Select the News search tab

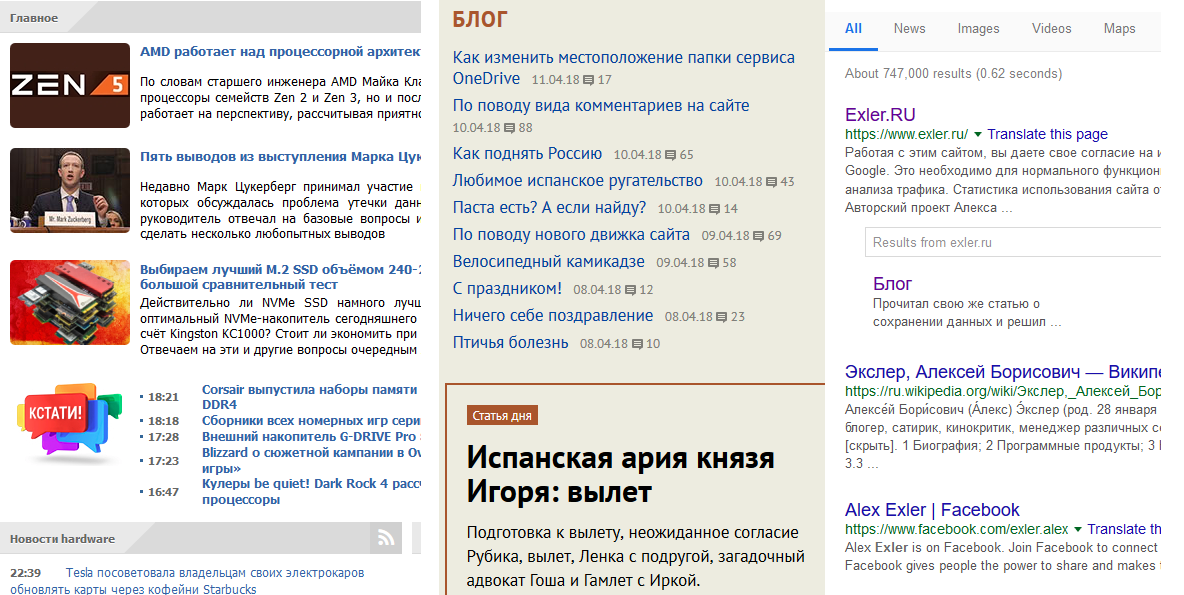[909, 29]
